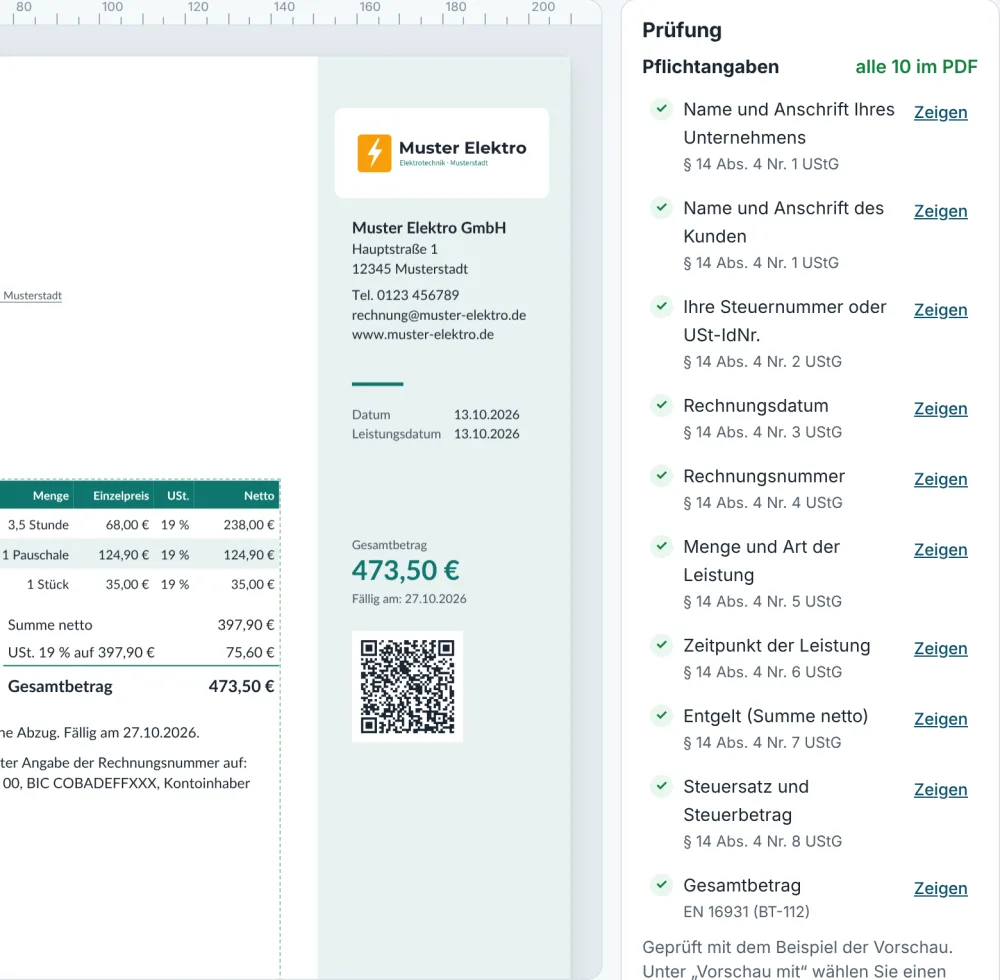This screenshot has height=980, width=1000.
Task: Click the Datum value '13.10.2026'
Action: [487, 414]
